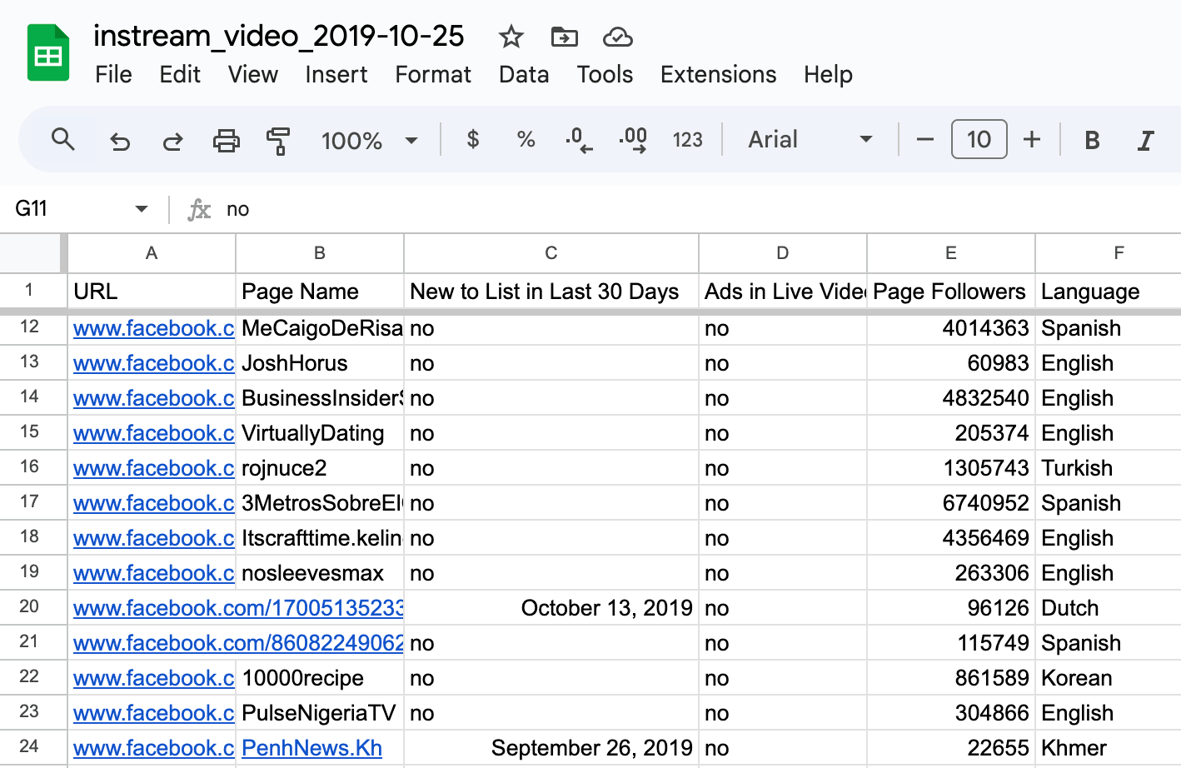Open the Extensions menu
This screenshot has height=768, width=1181.
pos(718,75)
